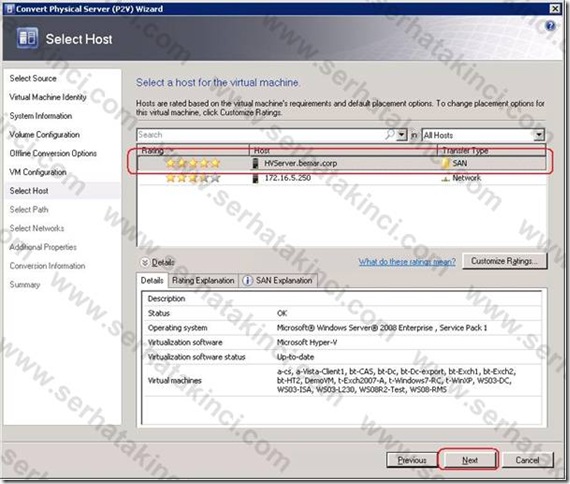Click the HVServer.bemar.corp server icon
The image size is (570, 484).
[256, 163]
